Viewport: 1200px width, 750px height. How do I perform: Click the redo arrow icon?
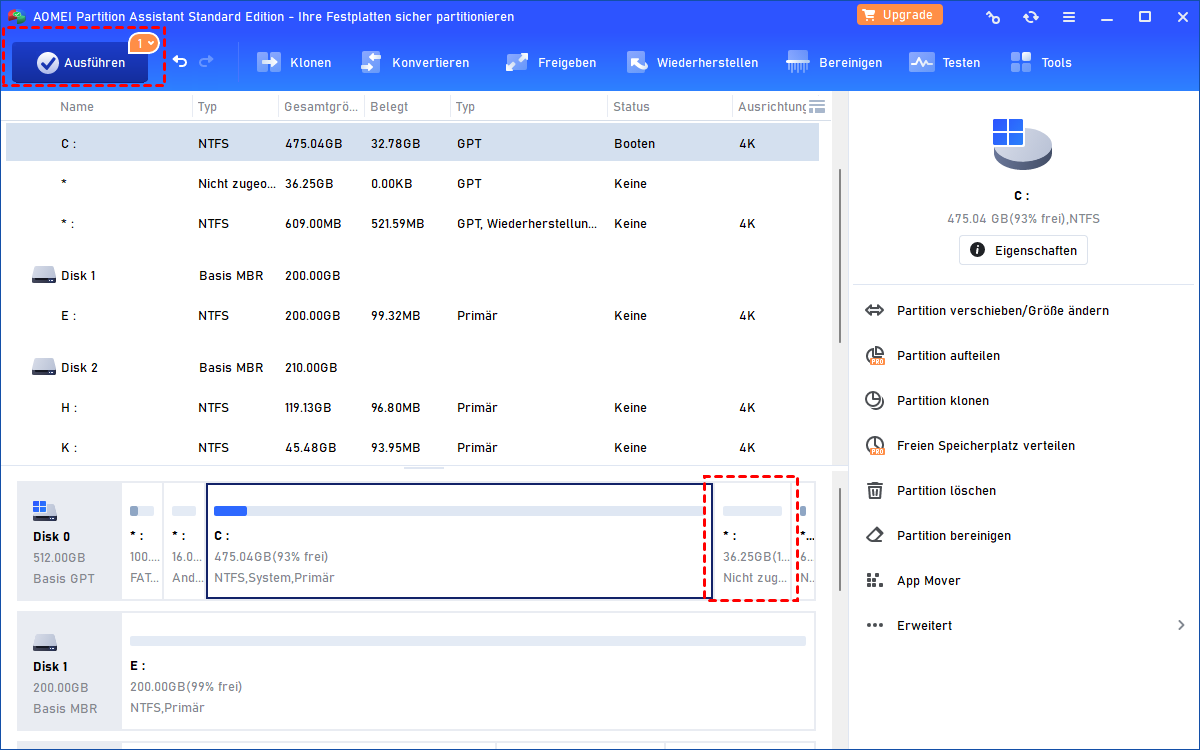tap(206, 62)
